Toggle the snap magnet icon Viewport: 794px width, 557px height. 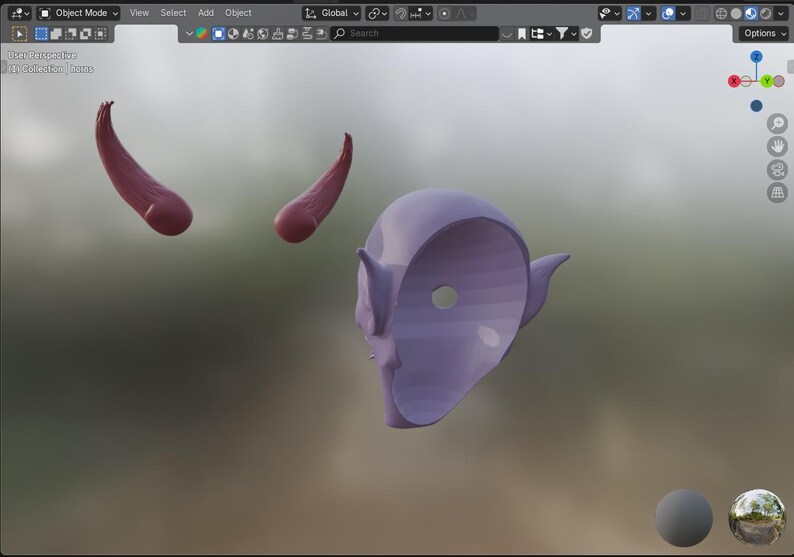[x=401, y=13]
